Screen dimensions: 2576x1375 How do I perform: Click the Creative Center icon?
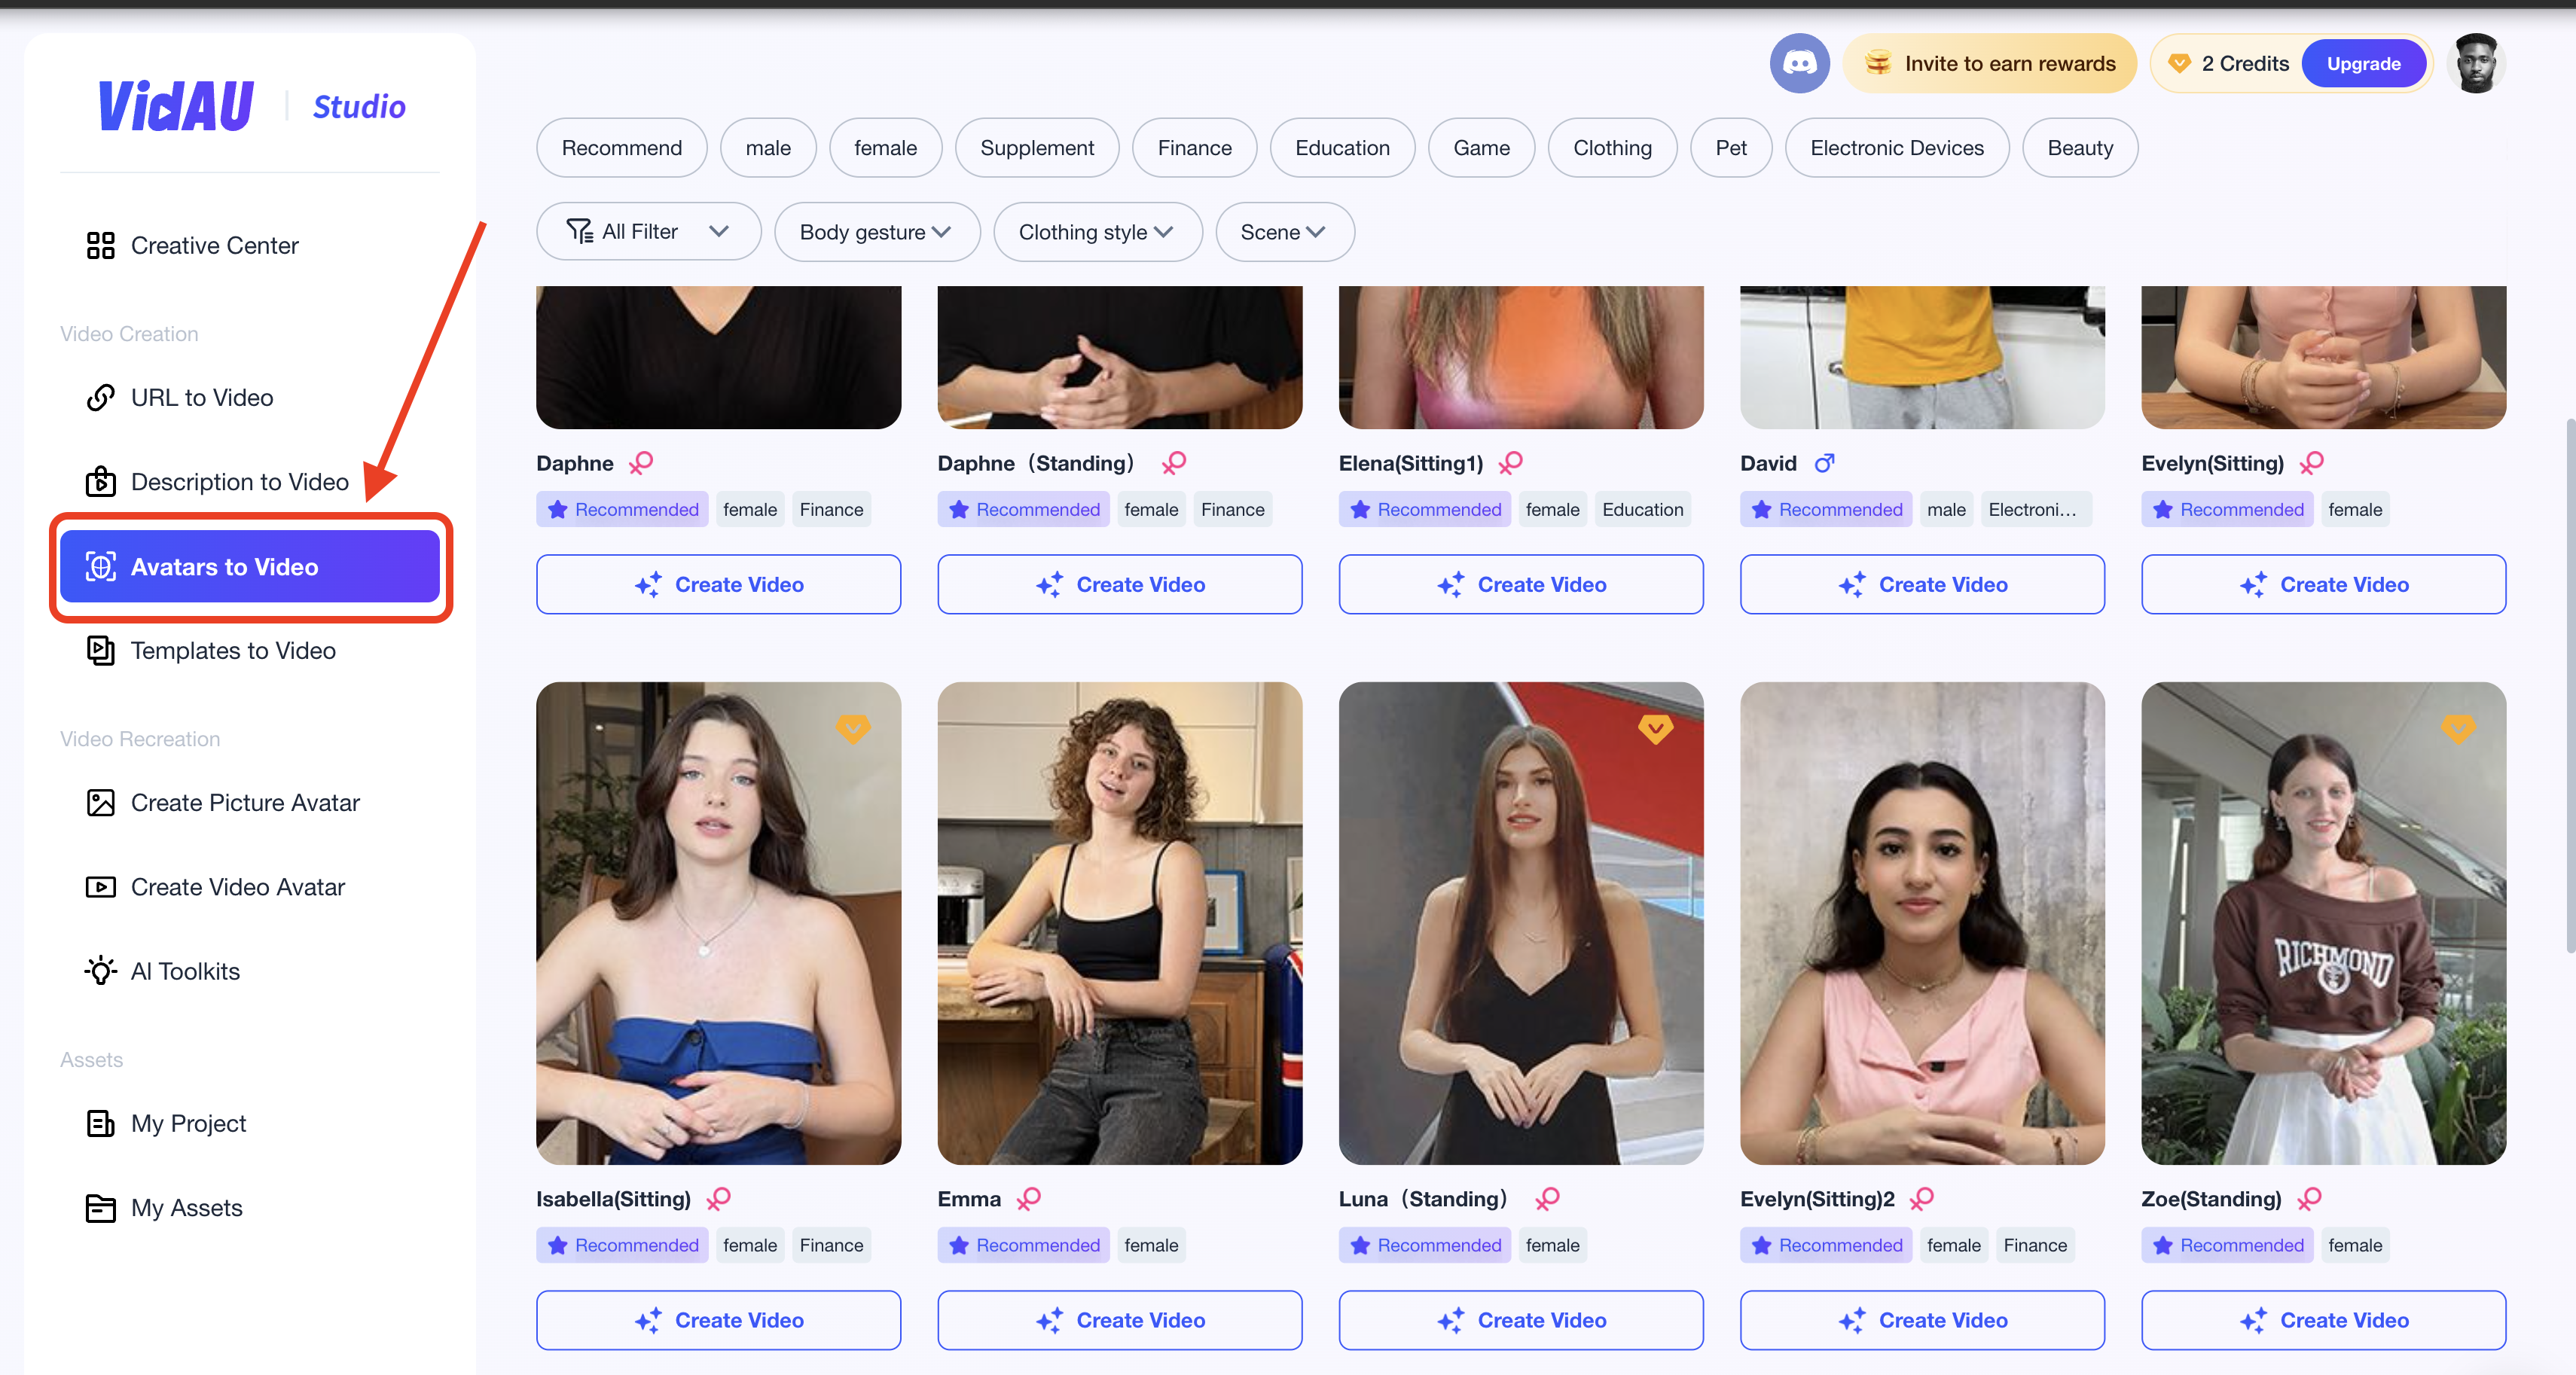coord(97,245)
